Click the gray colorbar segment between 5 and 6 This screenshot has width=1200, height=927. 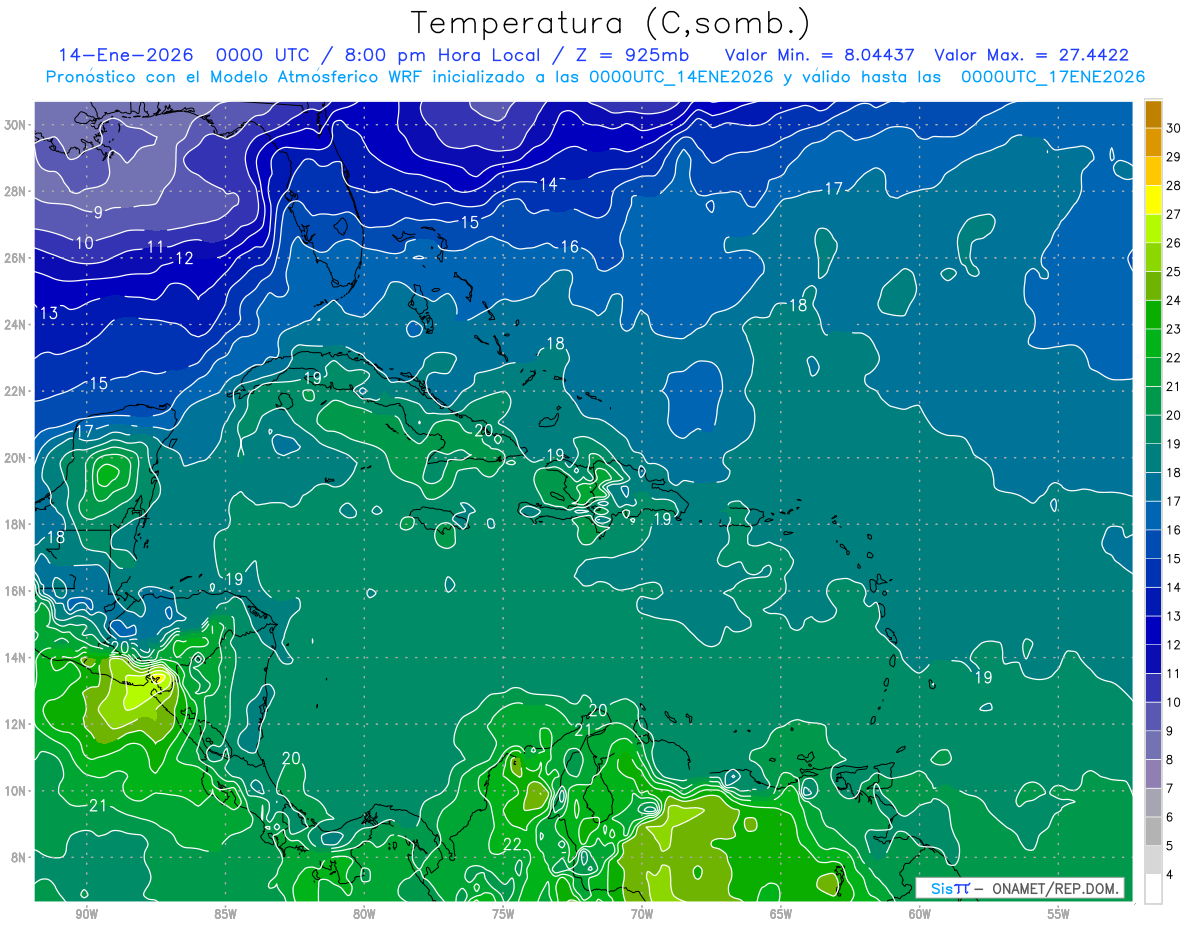1153,832
